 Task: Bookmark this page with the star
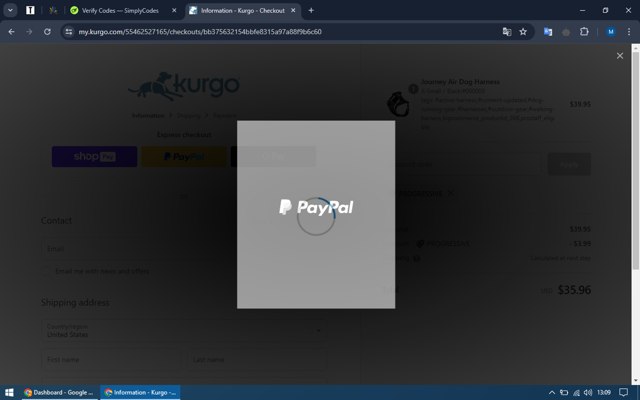523,32
